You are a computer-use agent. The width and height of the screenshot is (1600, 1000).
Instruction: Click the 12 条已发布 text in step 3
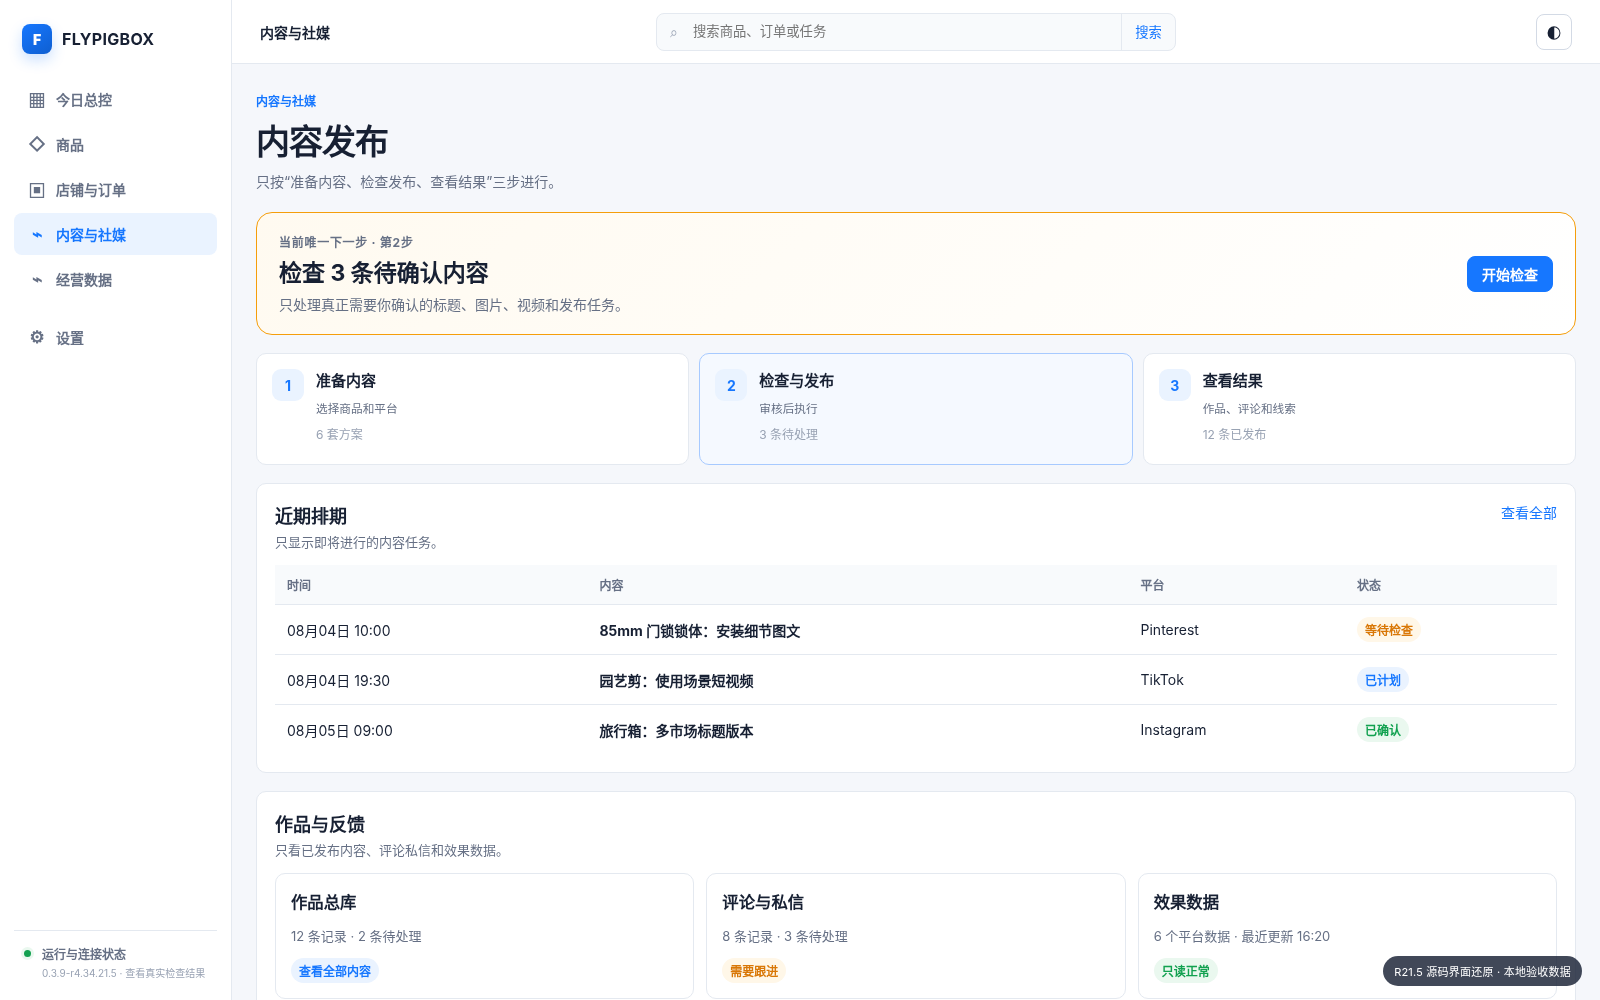pyautogui.click(x=1234, y=434)
